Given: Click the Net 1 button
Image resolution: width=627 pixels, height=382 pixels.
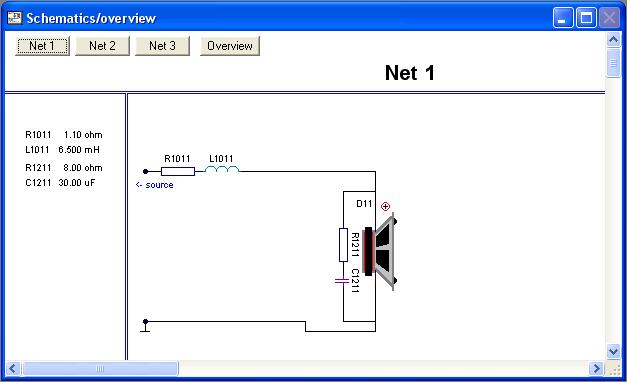Looking at the screenshot, I should tap(42, 46).
